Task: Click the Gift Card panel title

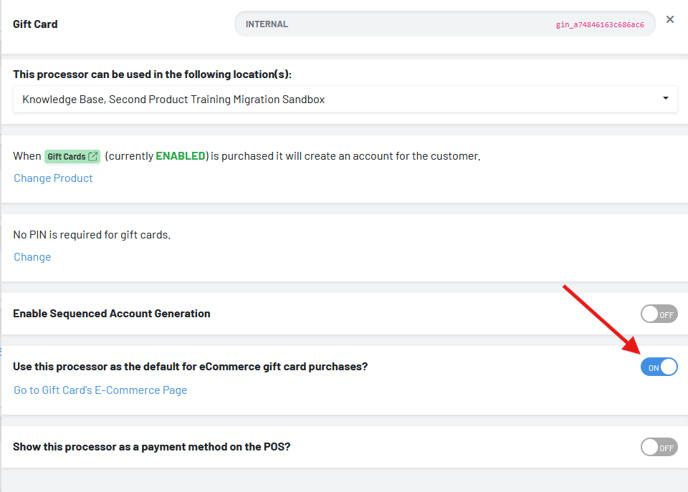Action: click(35, 24)
